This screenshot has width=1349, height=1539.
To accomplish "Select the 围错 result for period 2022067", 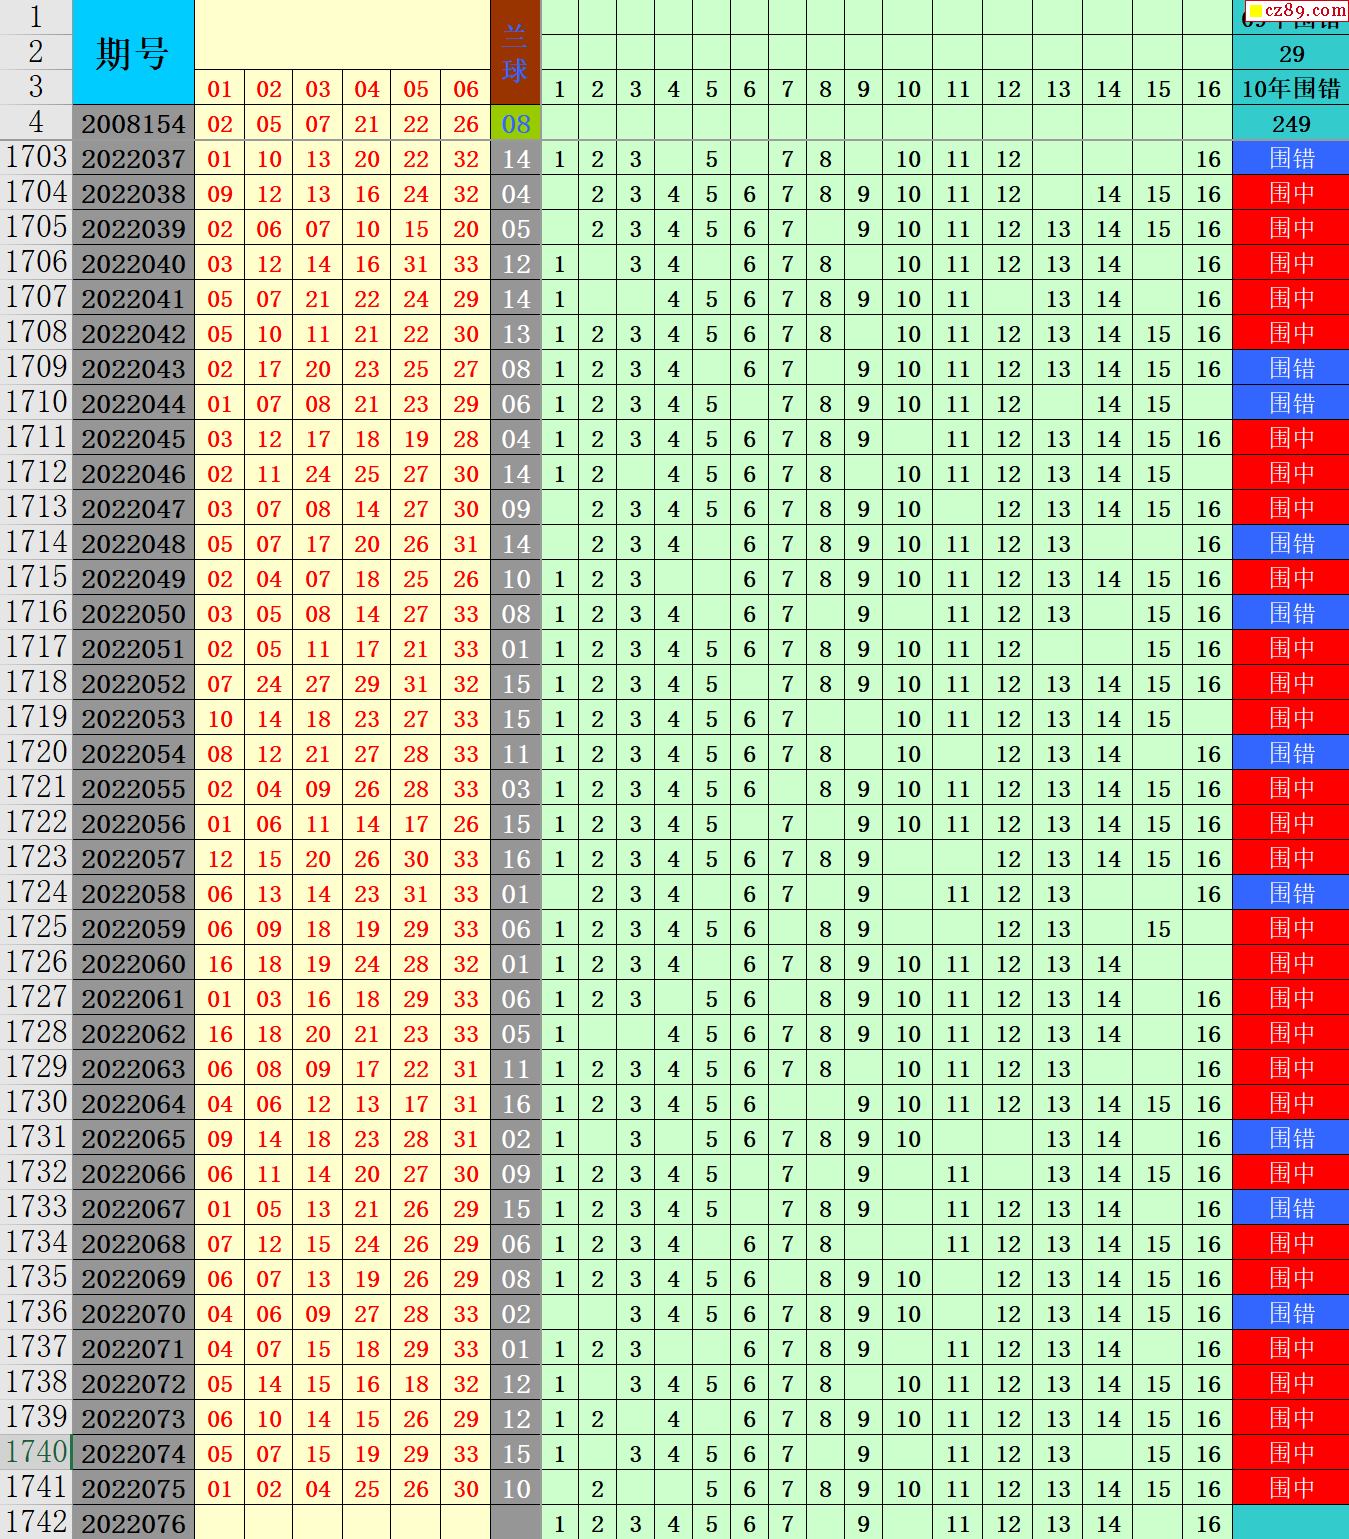I will [x=1291, y=1208].
